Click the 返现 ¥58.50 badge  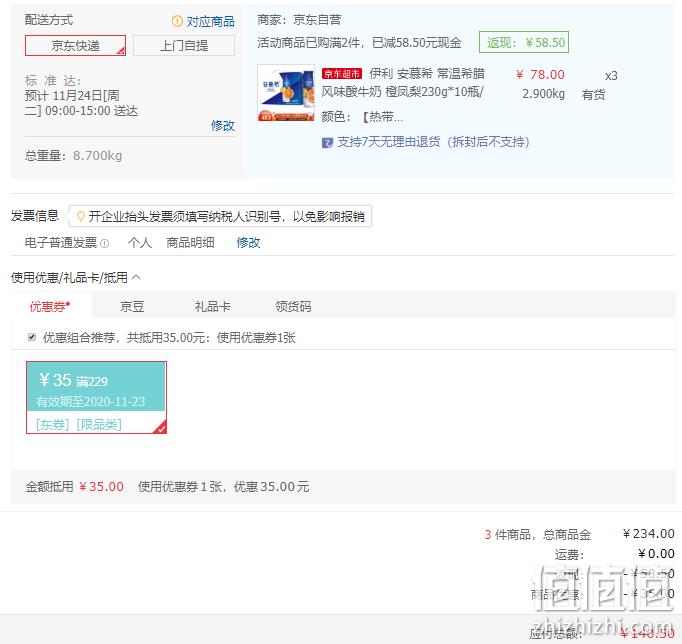[524, 42]
